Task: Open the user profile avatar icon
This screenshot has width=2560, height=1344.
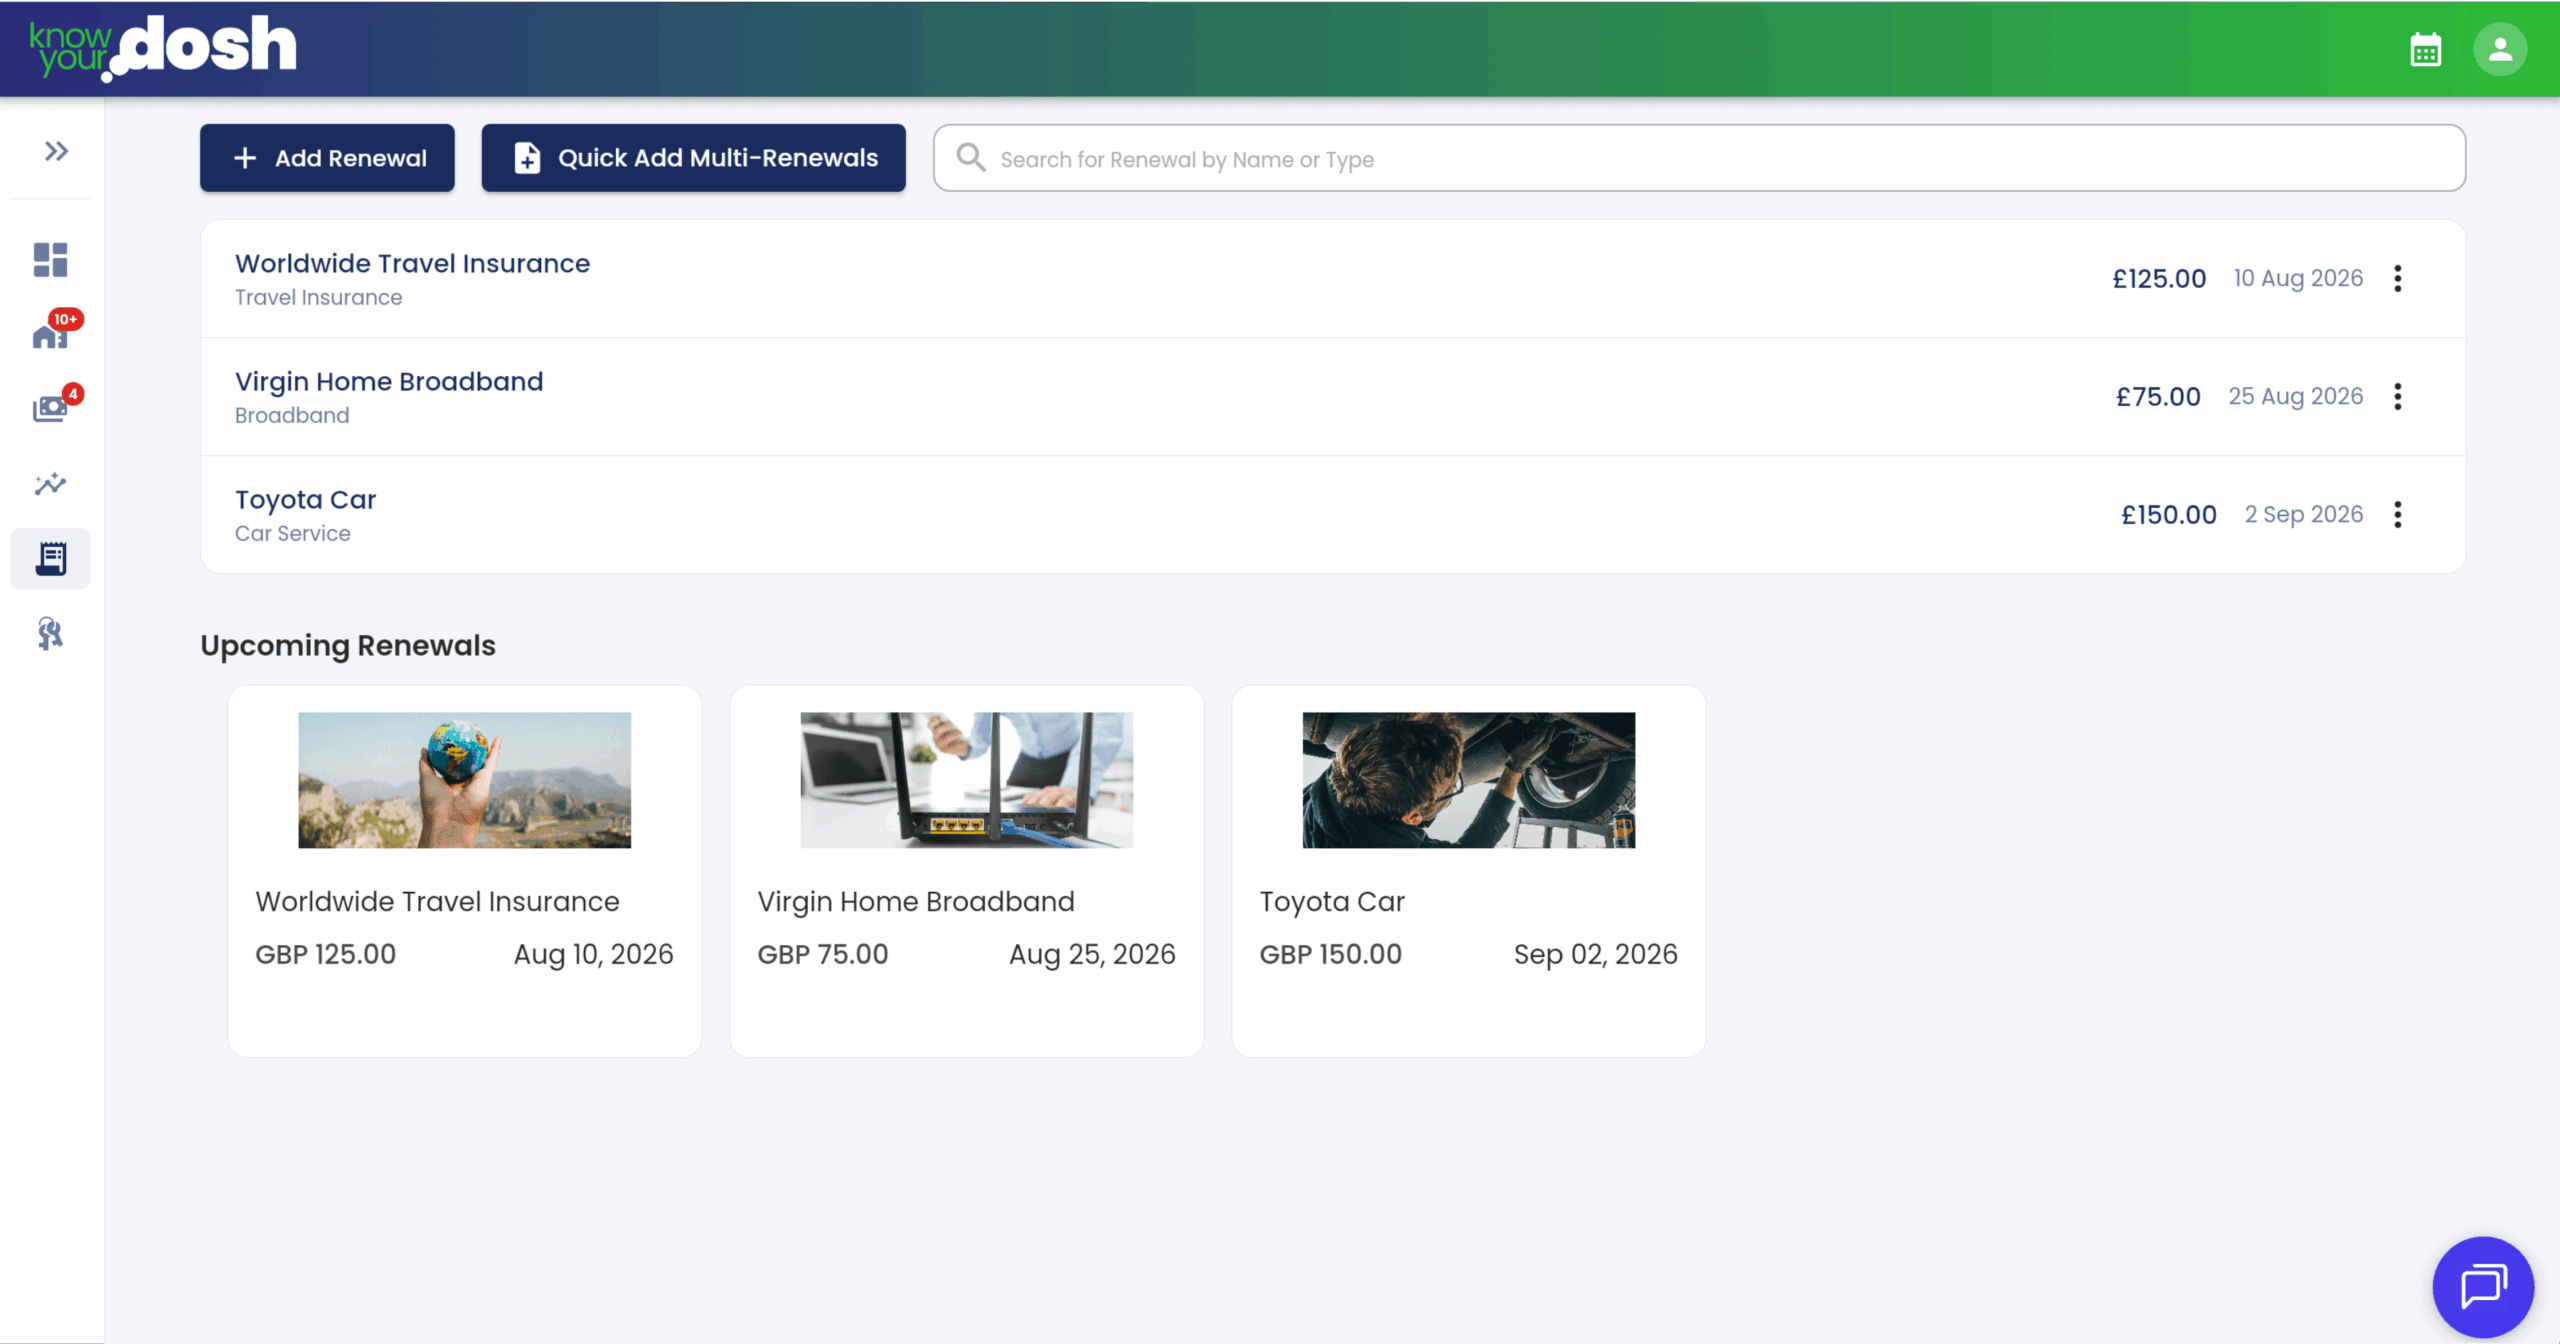Action: click(2500, 50)
